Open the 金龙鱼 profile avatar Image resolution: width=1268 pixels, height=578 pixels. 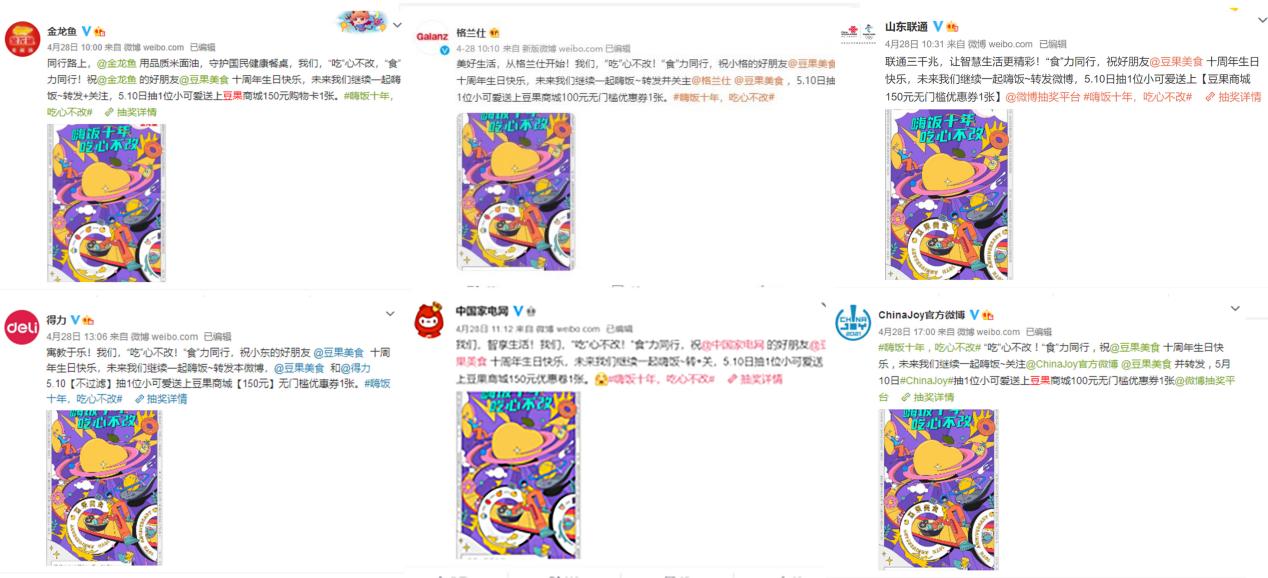click(x=23, y=39)
